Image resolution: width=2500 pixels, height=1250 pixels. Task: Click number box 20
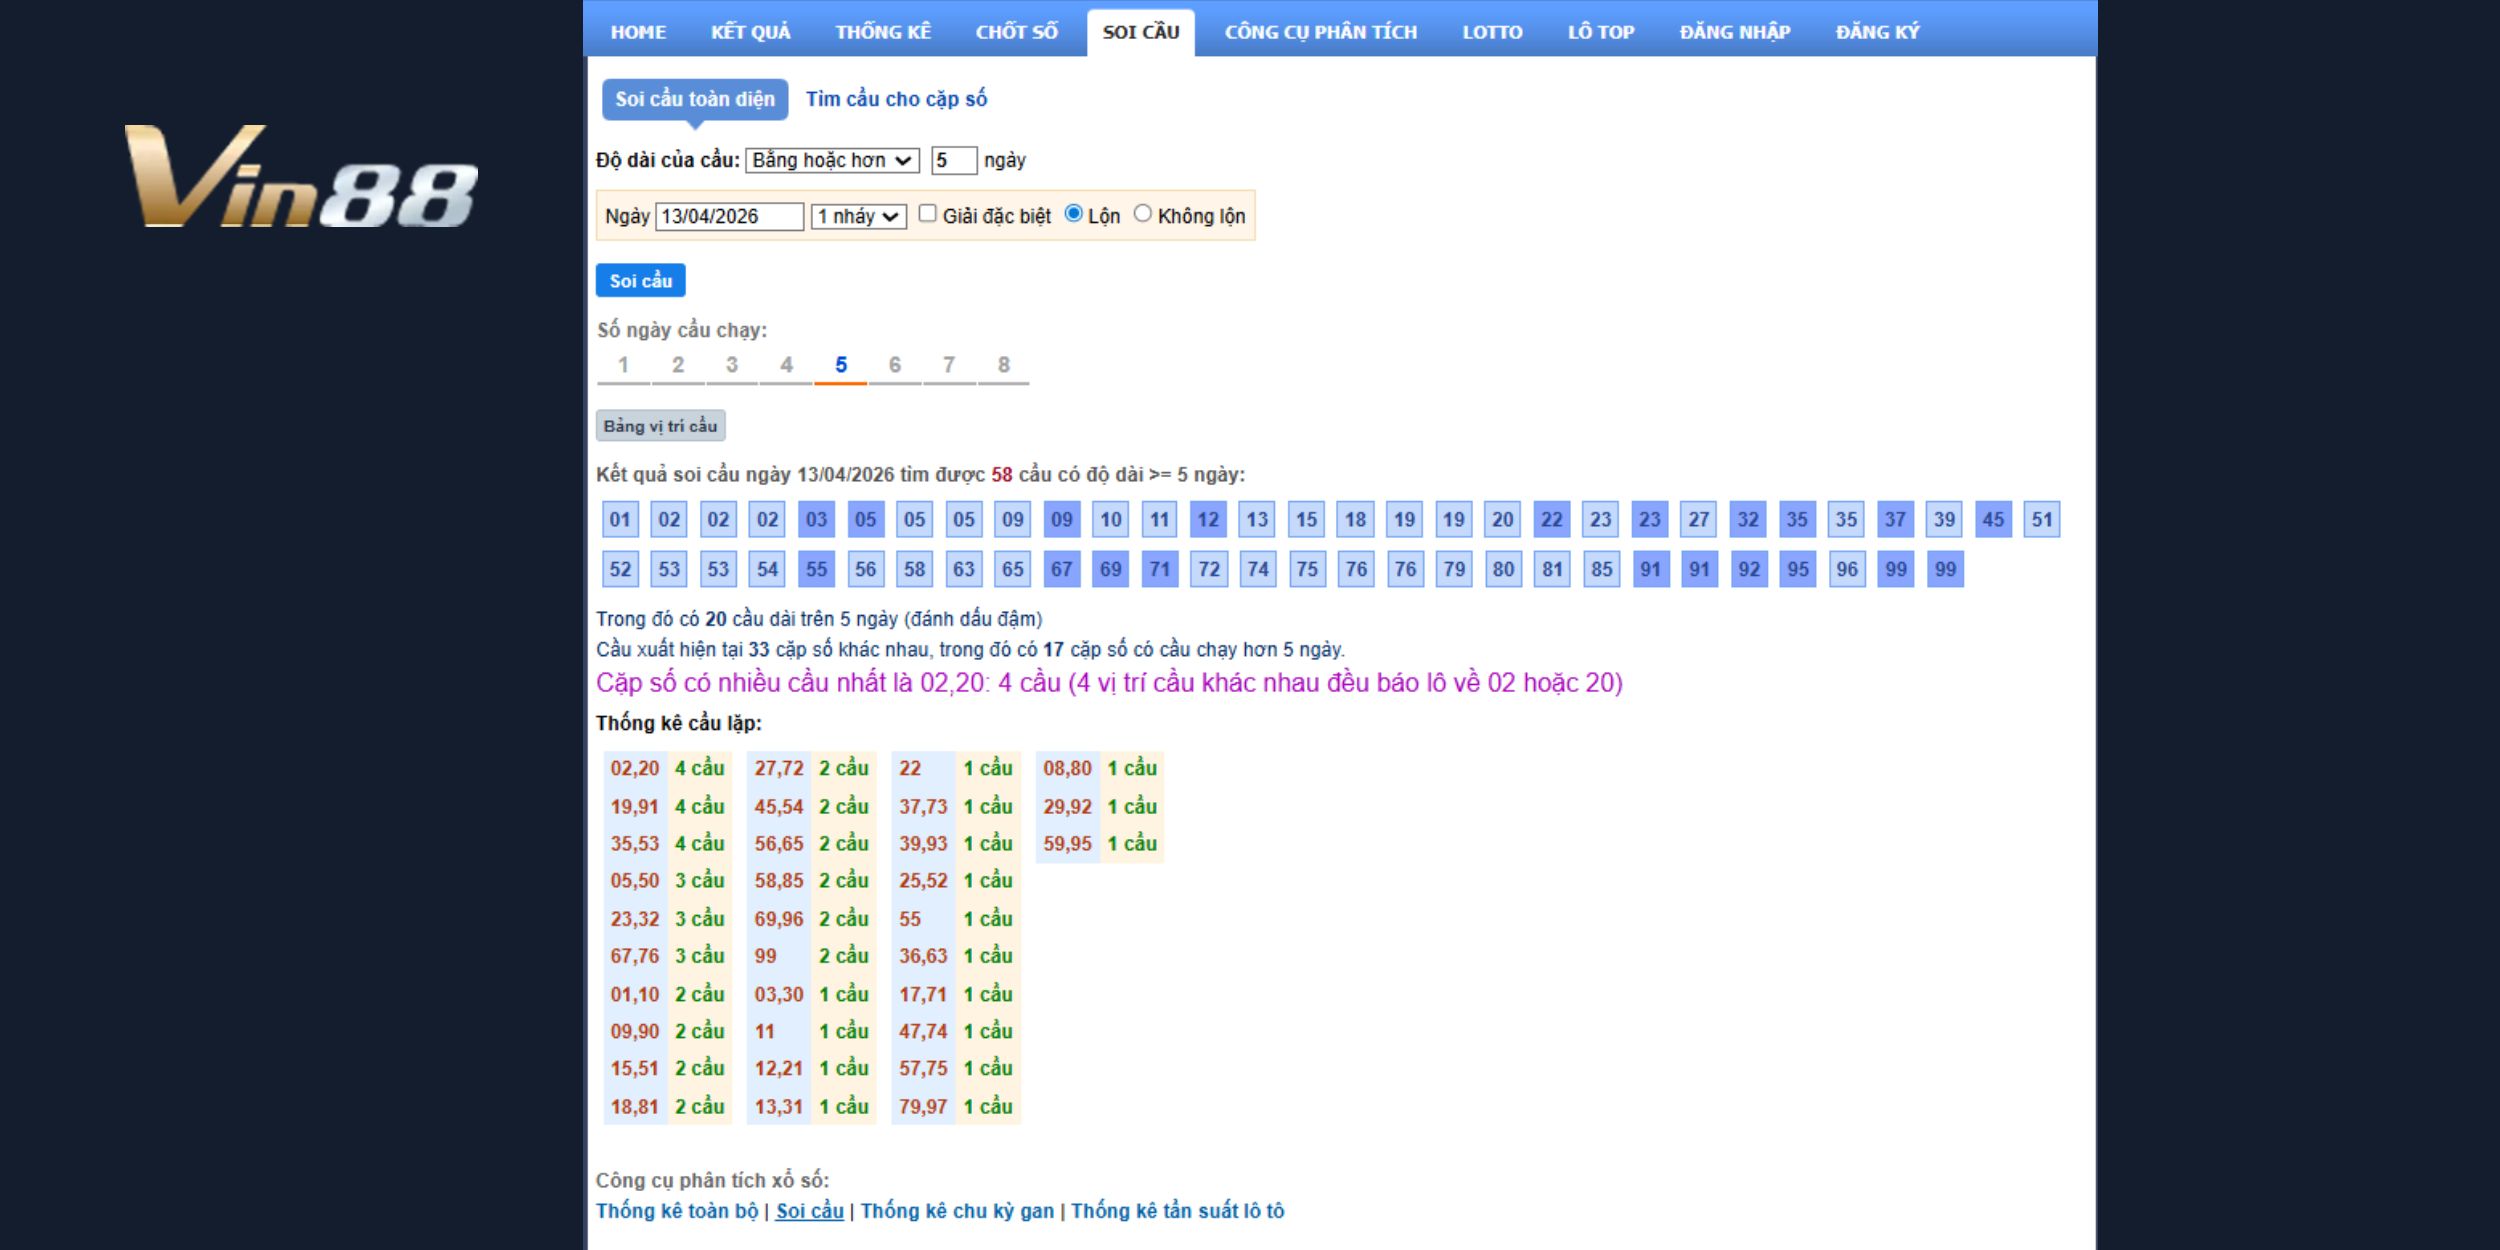pos(1502,519)
